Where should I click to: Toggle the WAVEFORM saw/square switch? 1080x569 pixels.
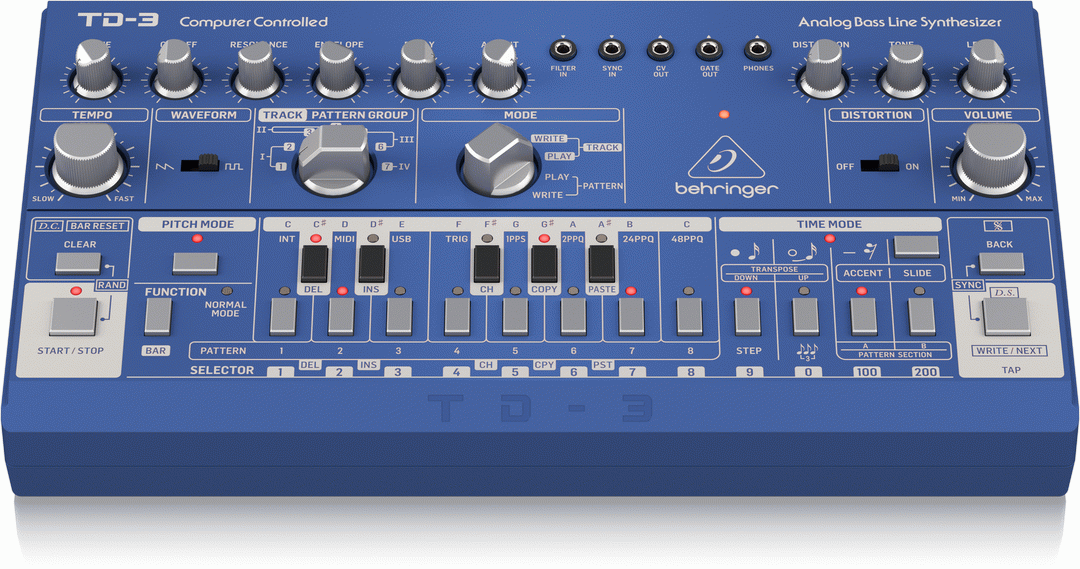(x=207, y=160)
